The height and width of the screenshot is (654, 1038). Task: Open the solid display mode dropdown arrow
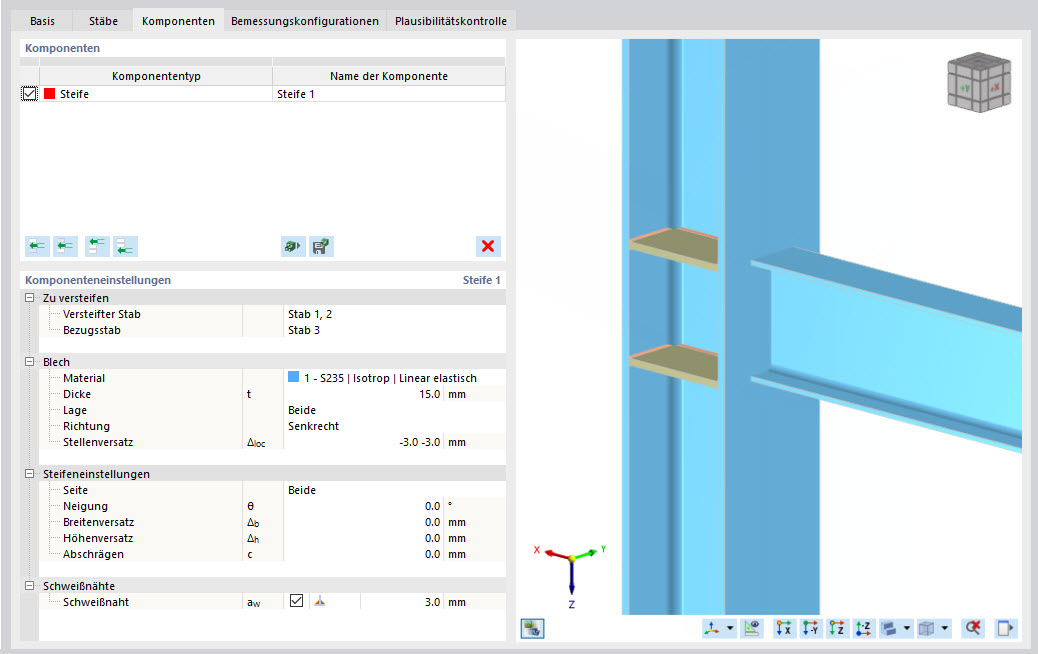(x=907, y=628)
